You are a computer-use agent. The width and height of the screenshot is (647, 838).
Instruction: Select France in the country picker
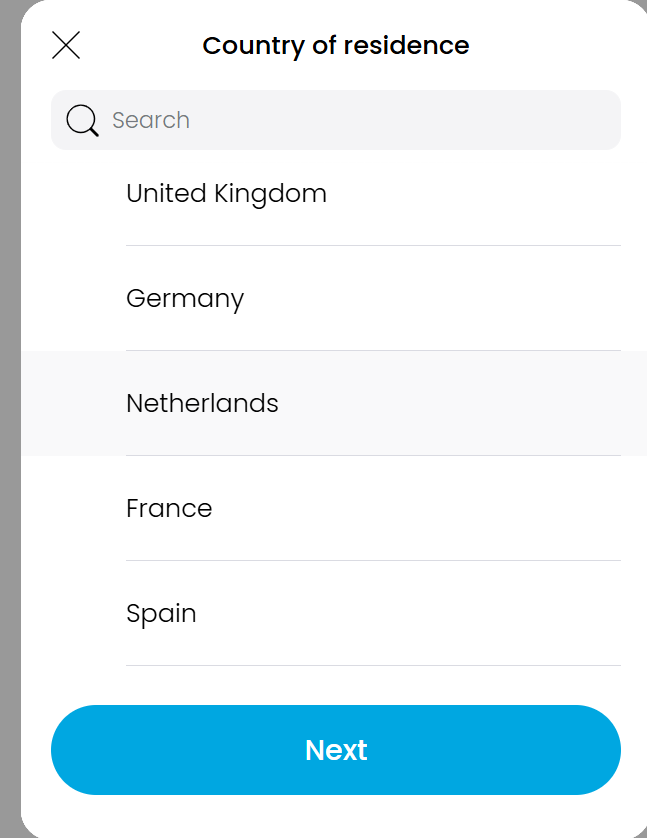169,508
